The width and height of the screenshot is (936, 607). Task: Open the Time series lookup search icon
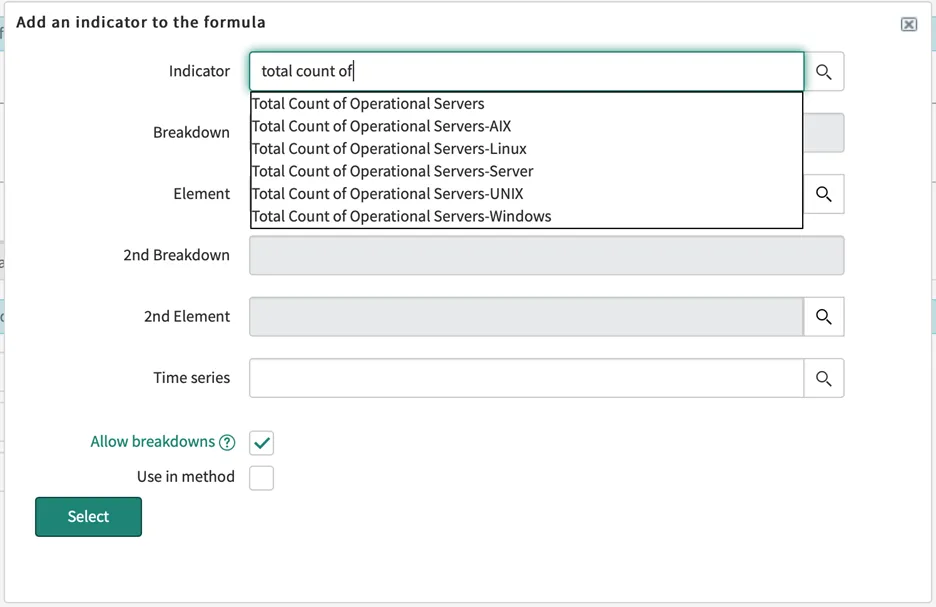tap(823, 378)
